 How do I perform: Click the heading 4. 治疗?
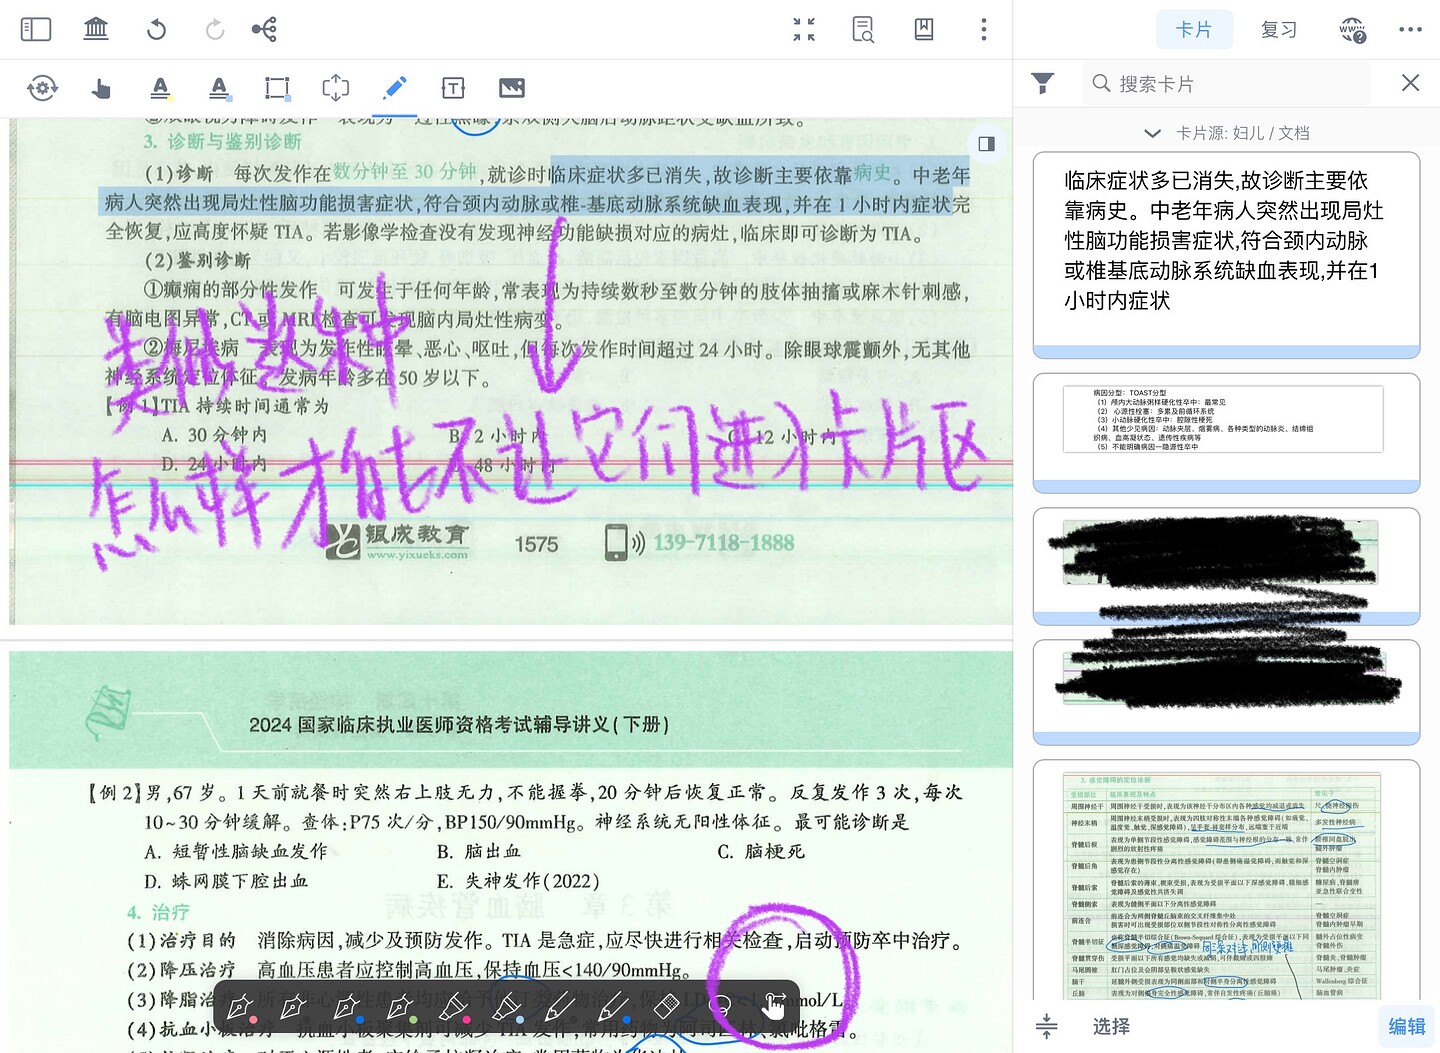click(158, 912)
